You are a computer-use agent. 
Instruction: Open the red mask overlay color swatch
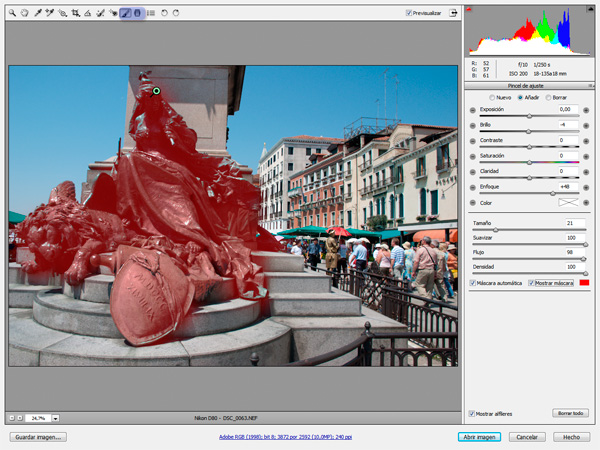tap(584, 283)
